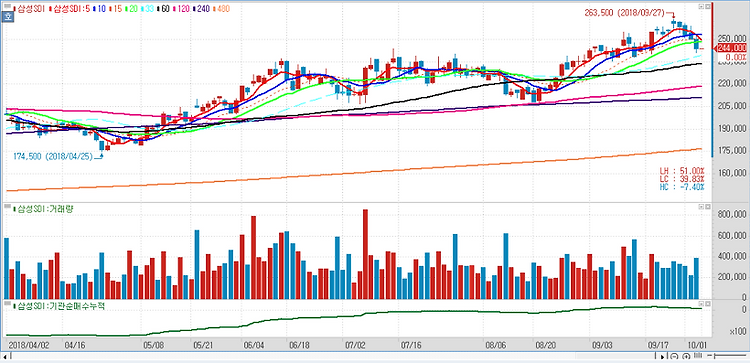Select the 삼성SDI:5 moving average legend
The width and height of the screenshot is (750, 363).
click(x=70, y=9)
